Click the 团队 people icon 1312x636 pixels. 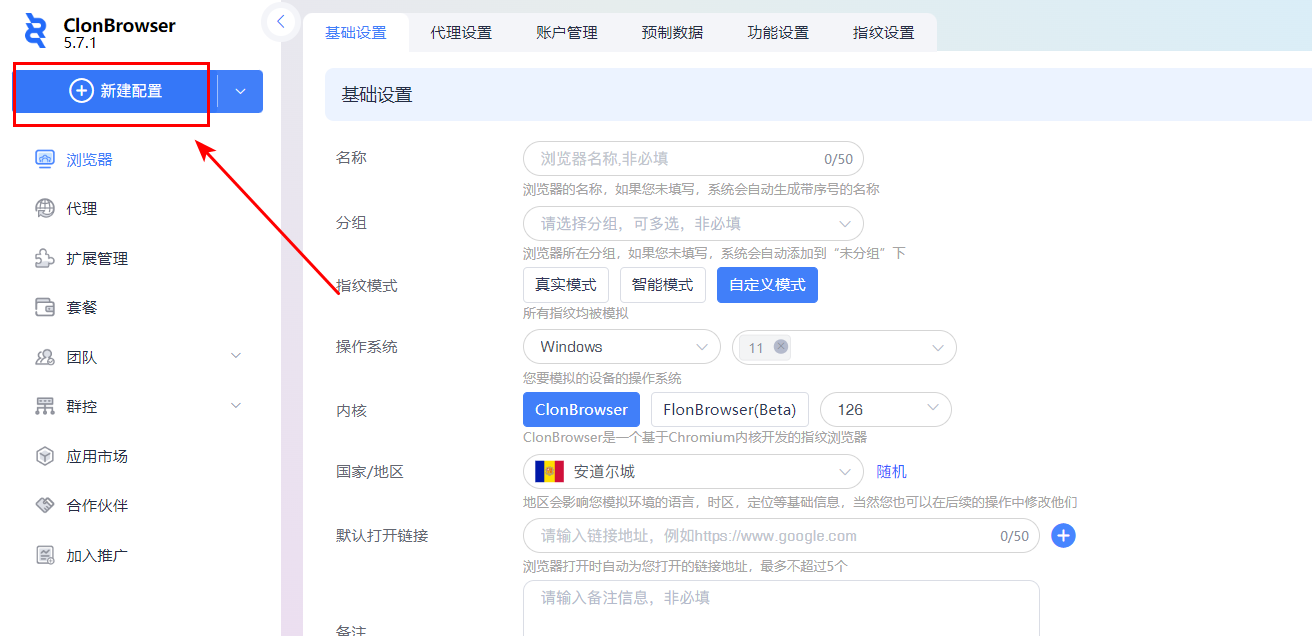tap(45, 357)
